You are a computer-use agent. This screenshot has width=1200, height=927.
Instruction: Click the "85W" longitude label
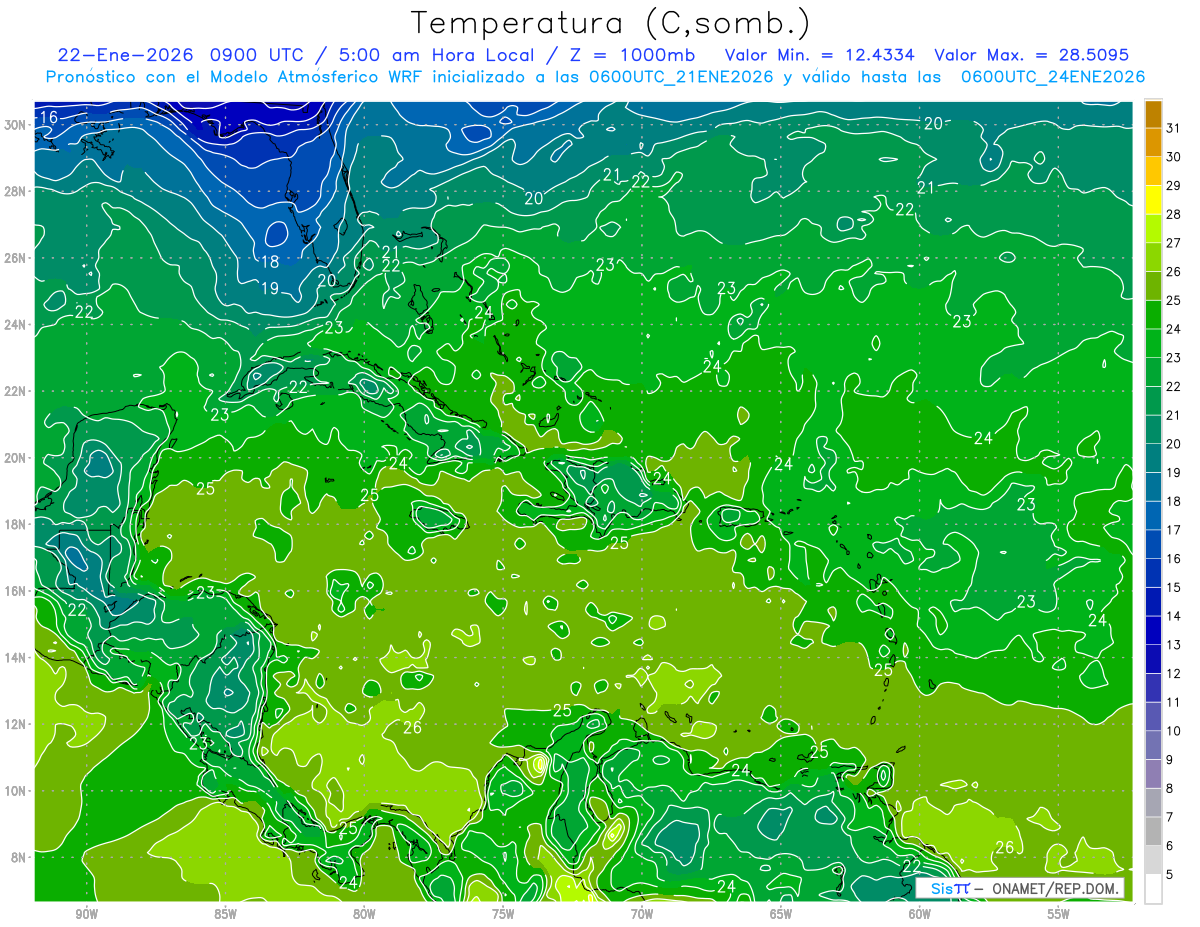225,914
